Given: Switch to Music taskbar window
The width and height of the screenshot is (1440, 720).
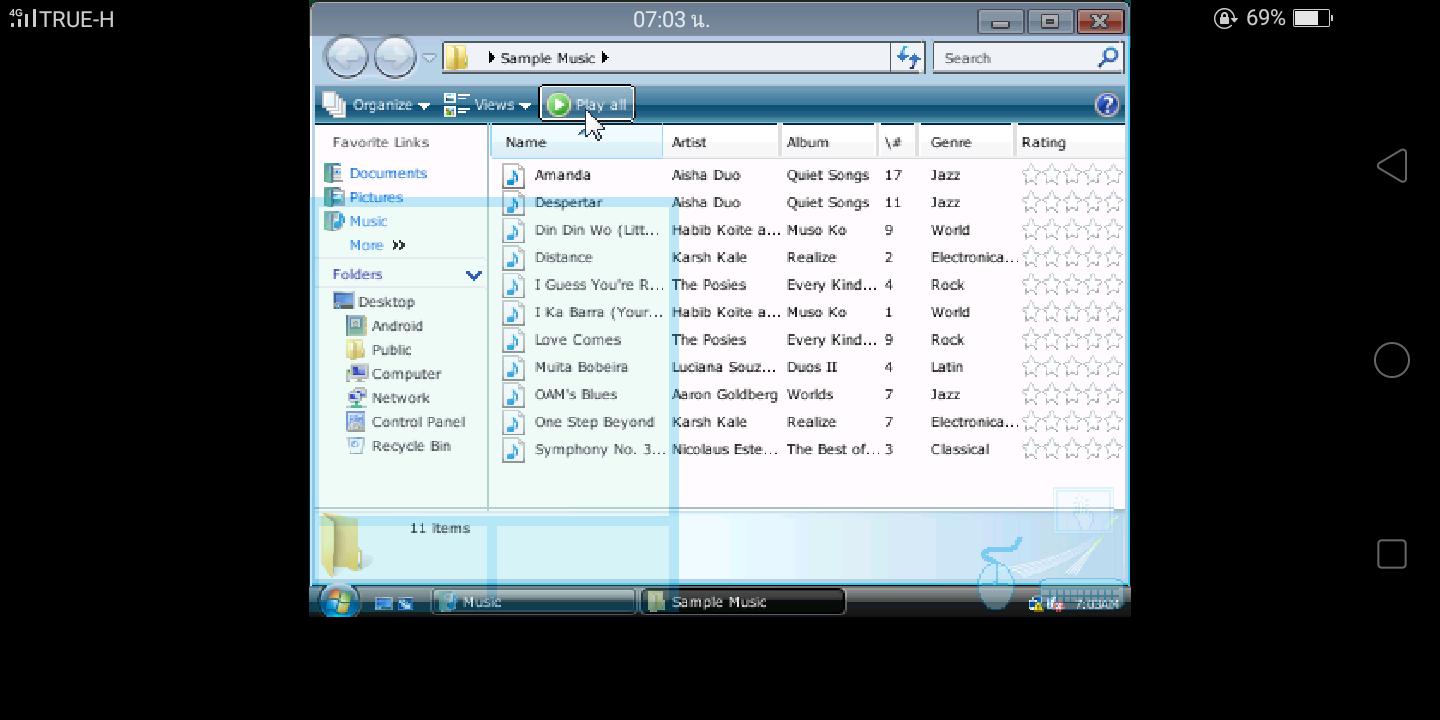Looking at the screenshot, I should [533, 601].
